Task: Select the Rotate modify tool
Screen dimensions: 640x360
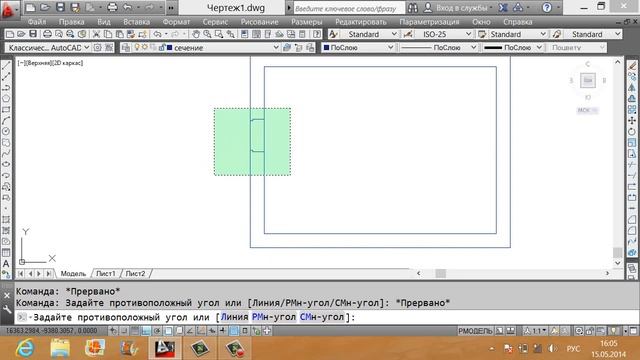Action: (x=632, y=132)
